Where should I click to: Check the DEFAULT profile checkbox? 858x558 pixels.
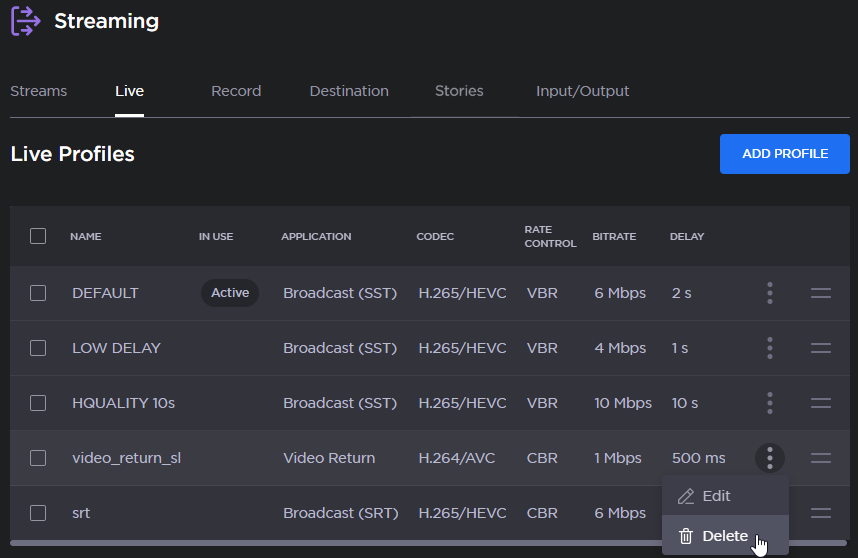click(38, 293)
